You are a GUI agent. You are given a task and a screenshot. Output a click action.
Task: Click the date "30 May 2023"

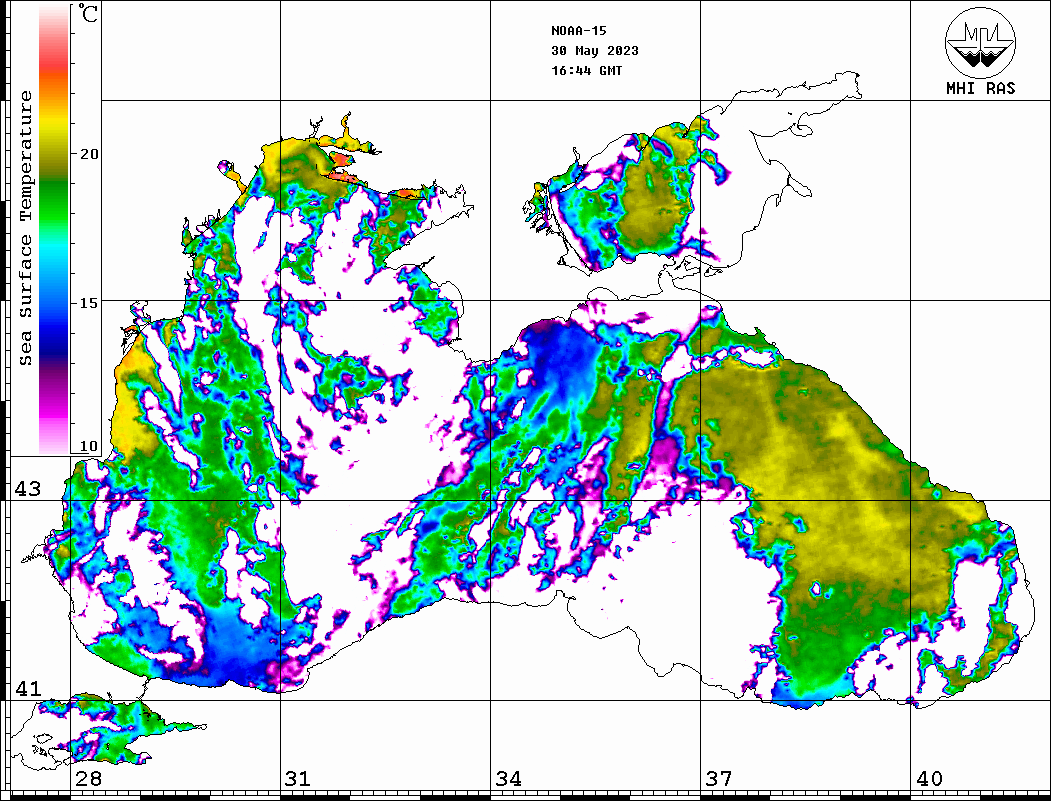pyautogui.click(x=595, y=51)
